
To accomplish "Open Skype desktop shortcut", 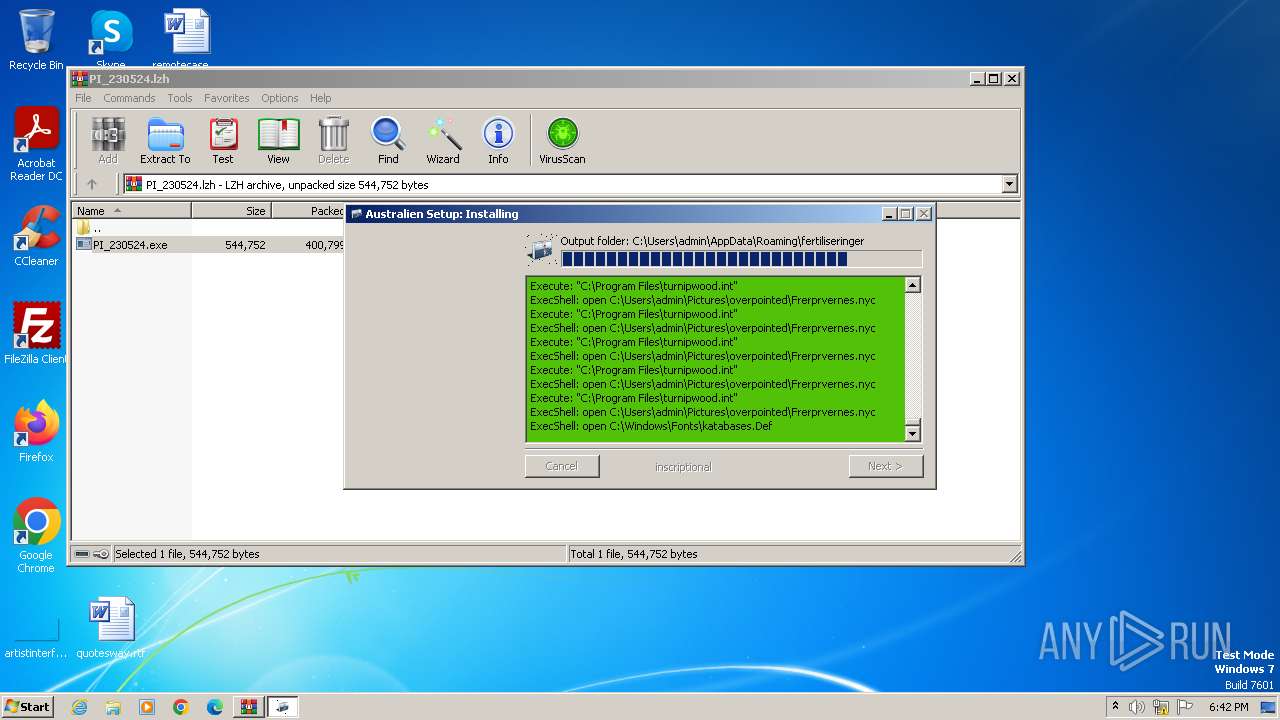I will (x=110, y=40).
